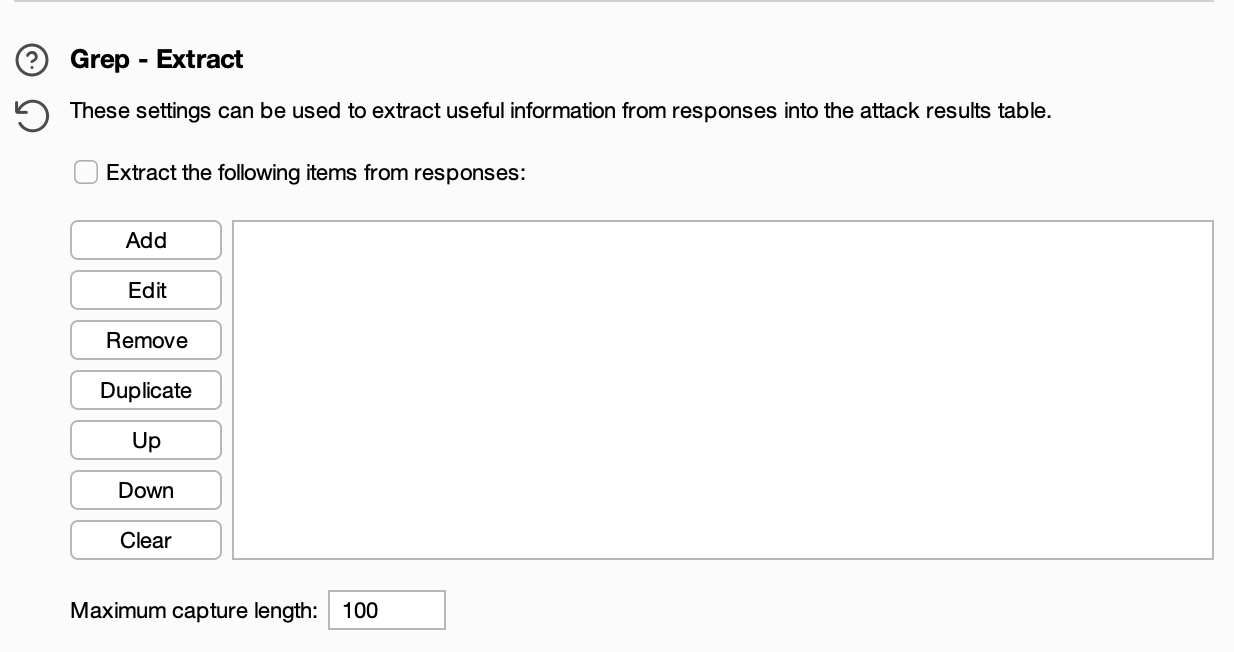Clear all extract items
This screenshot has height=652, width=1234.
click(x=146, y=541)
